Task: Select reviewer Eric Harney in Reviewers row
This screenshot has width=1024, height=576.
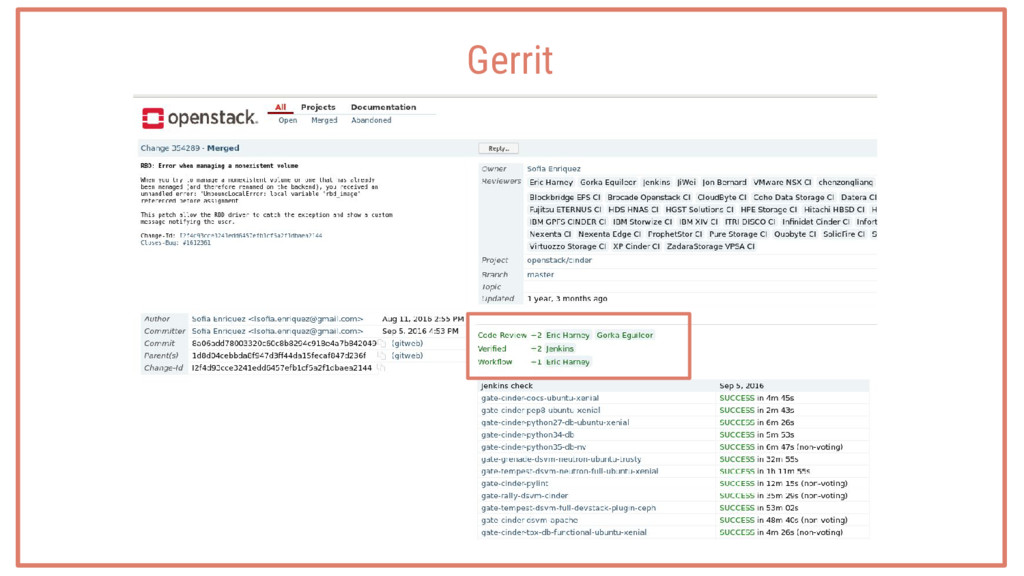Action: pos(551,182)
